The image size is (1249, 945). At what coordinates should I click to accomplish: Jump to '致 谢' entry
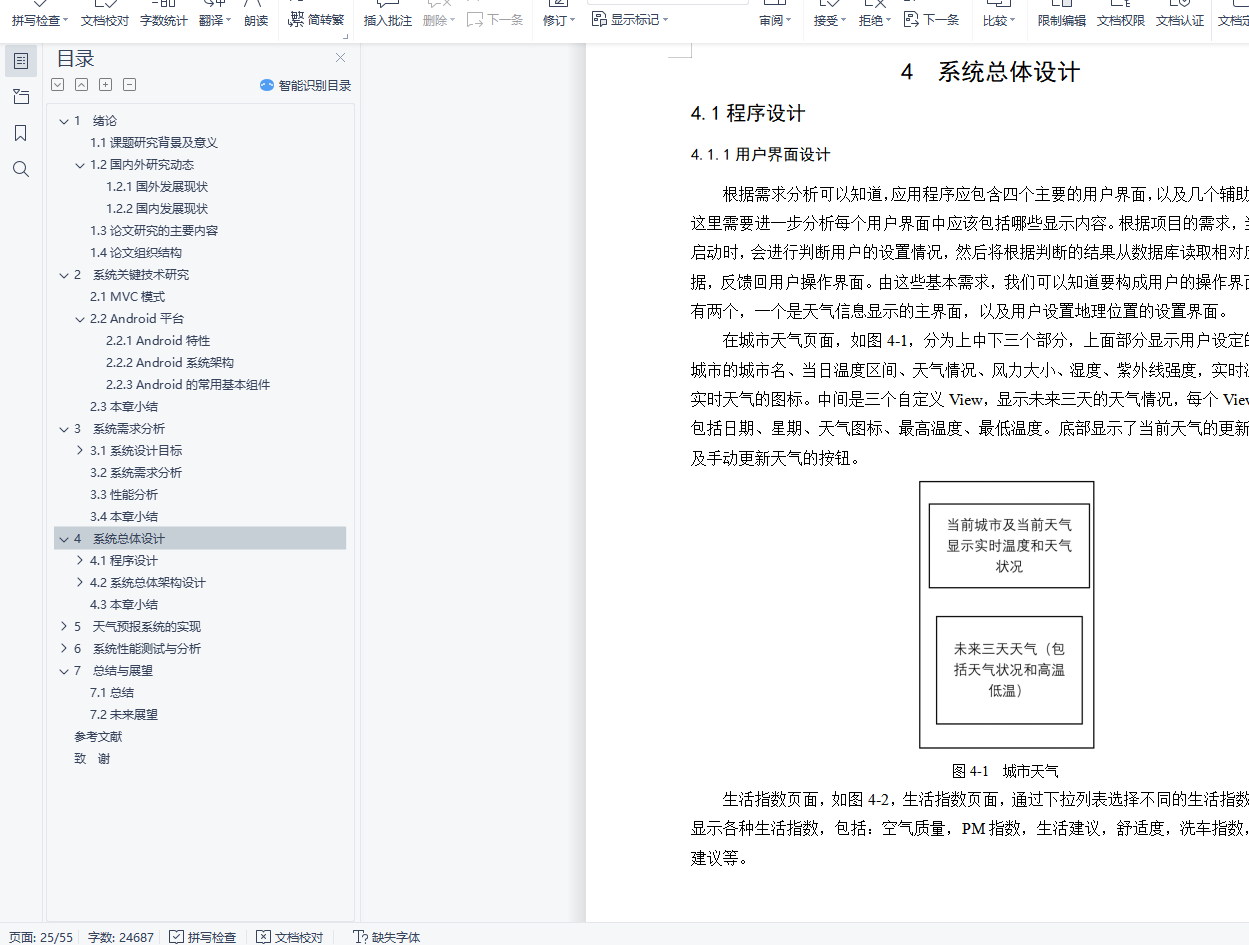[92, 759]
